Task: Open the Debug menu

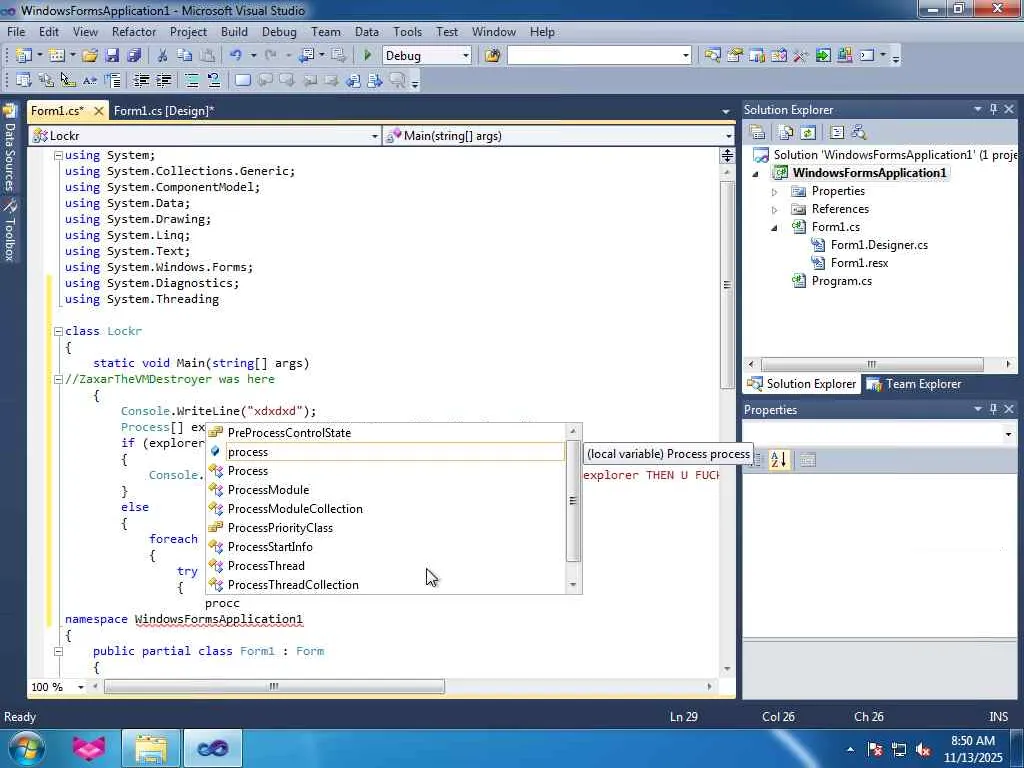Action: coord(279,31)
